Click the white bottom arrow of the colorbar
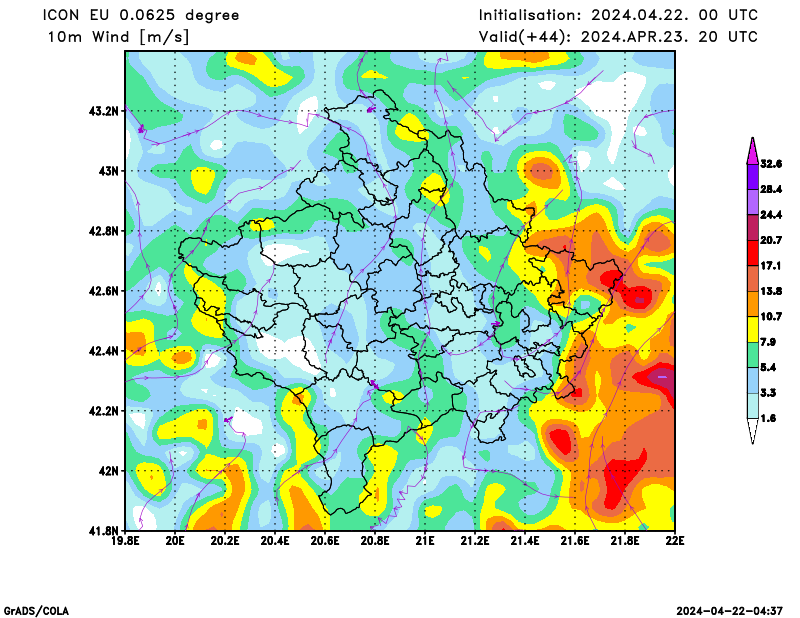 [753, 431]
